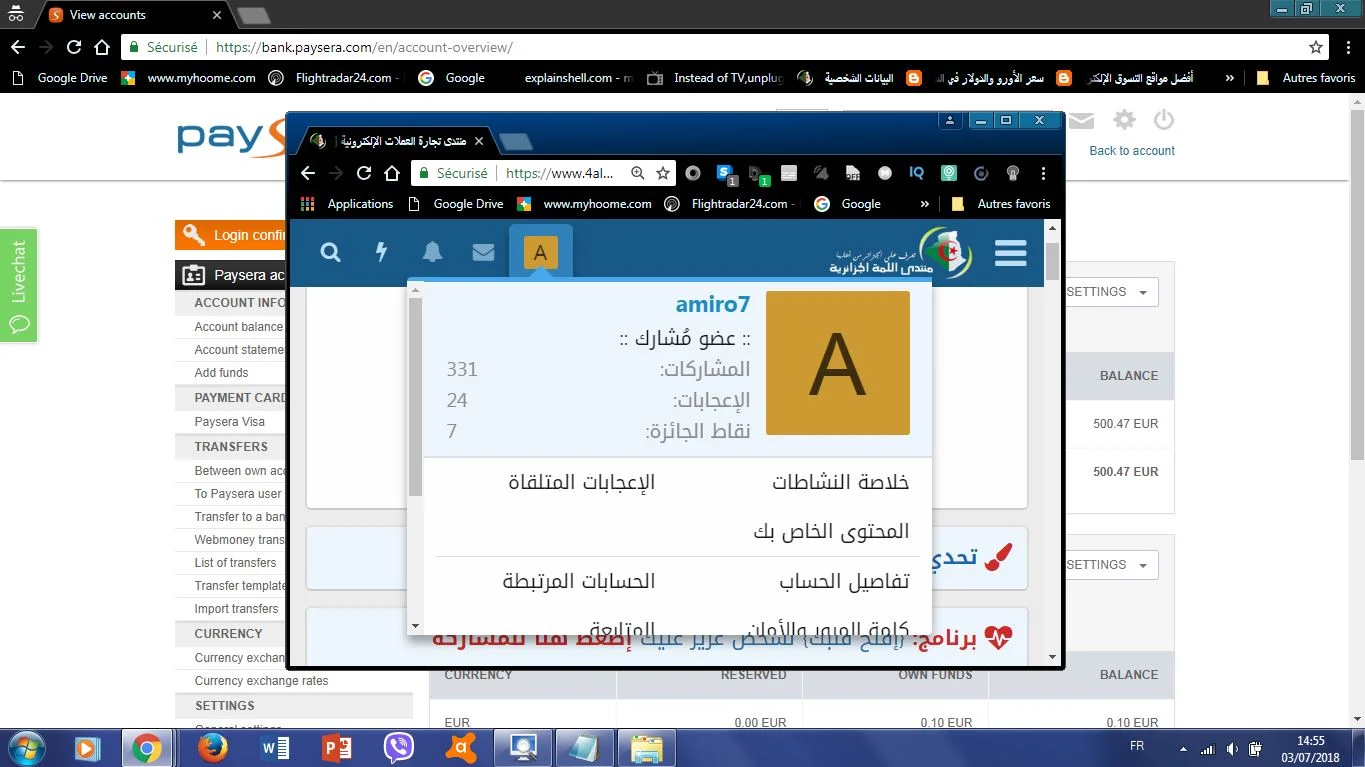1365x767 pixels.
Task: Click the Paysera address bar URL
Action: click(x=364, y=47)
